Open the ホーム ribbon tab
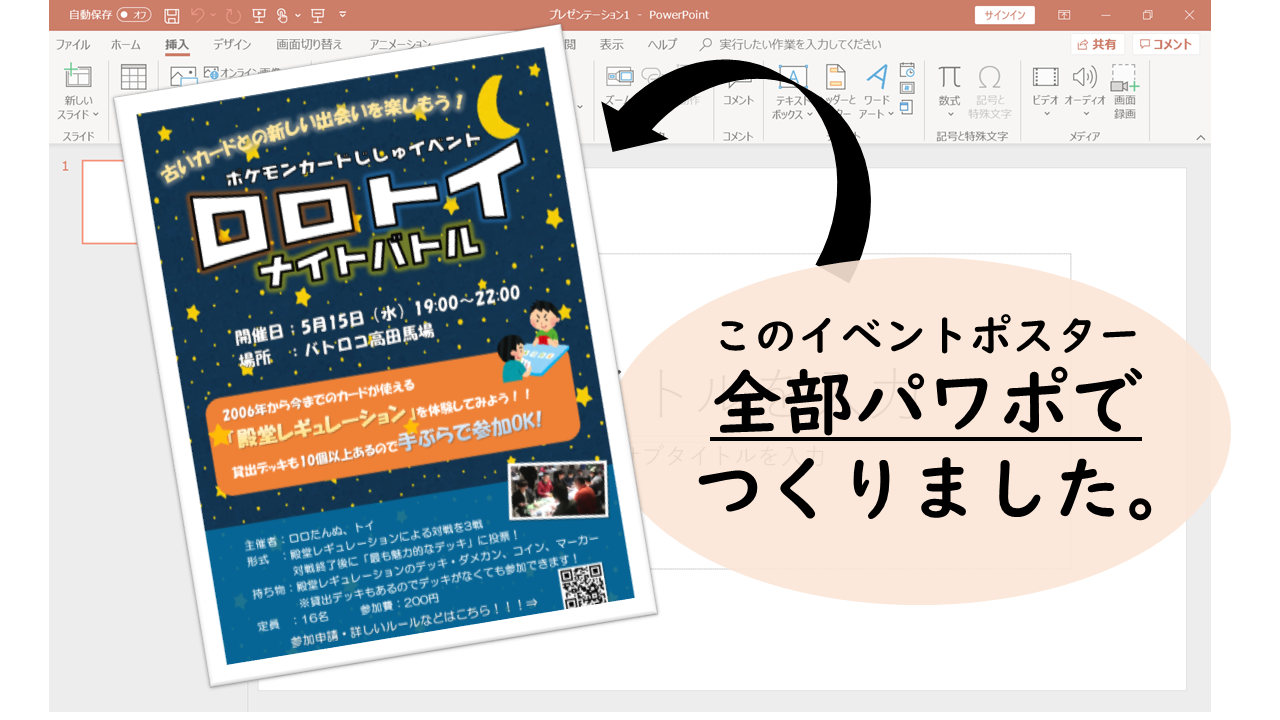This screenshot has height=720, width=1280. [x=126, y=44]
